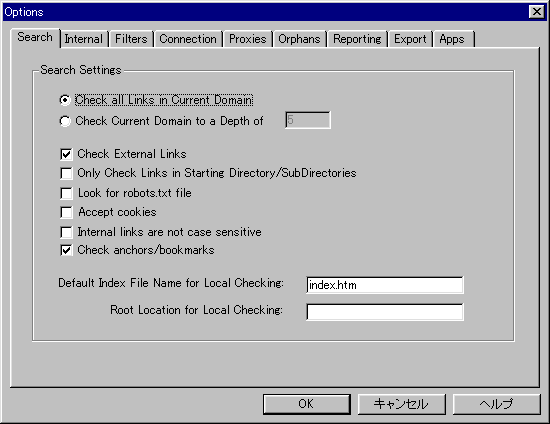Focus the Root Location for Local Checking field
Screen dimensions: 550x424
click(385, 312)
